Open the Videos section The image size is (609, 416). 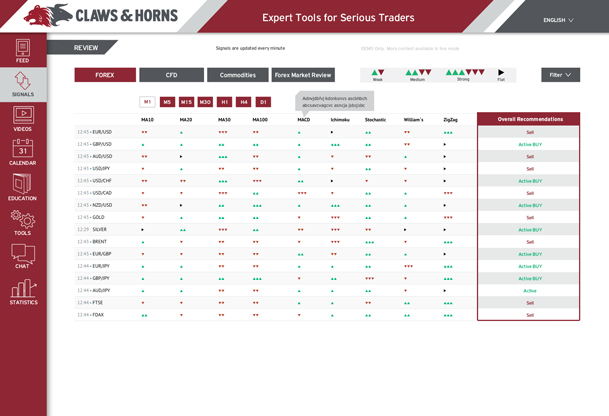point(22,118)
